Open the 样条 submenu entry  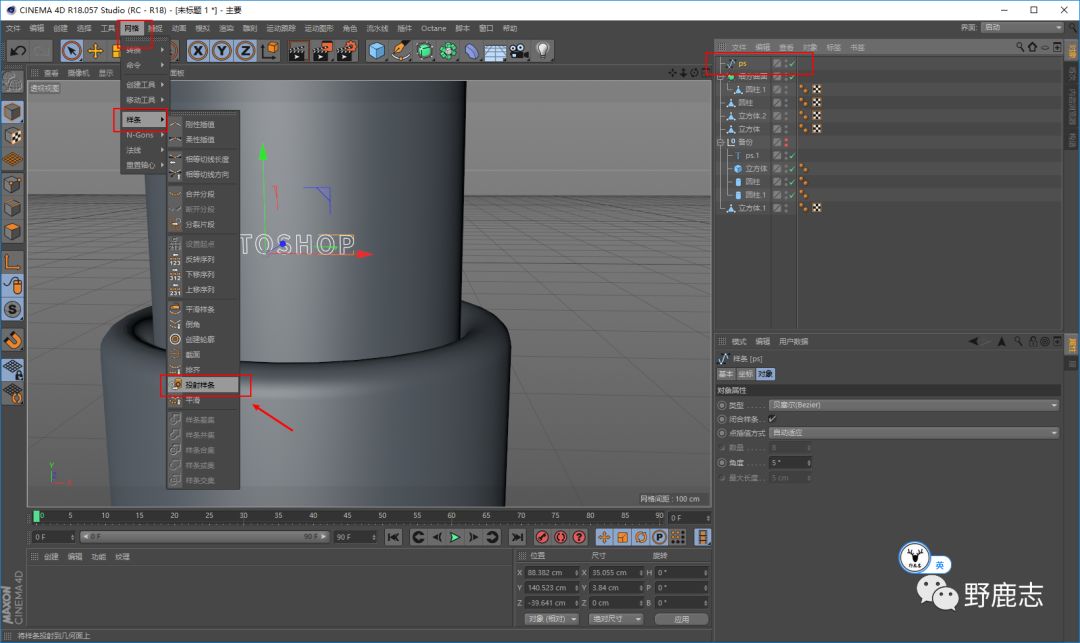[x=140, y=120]
